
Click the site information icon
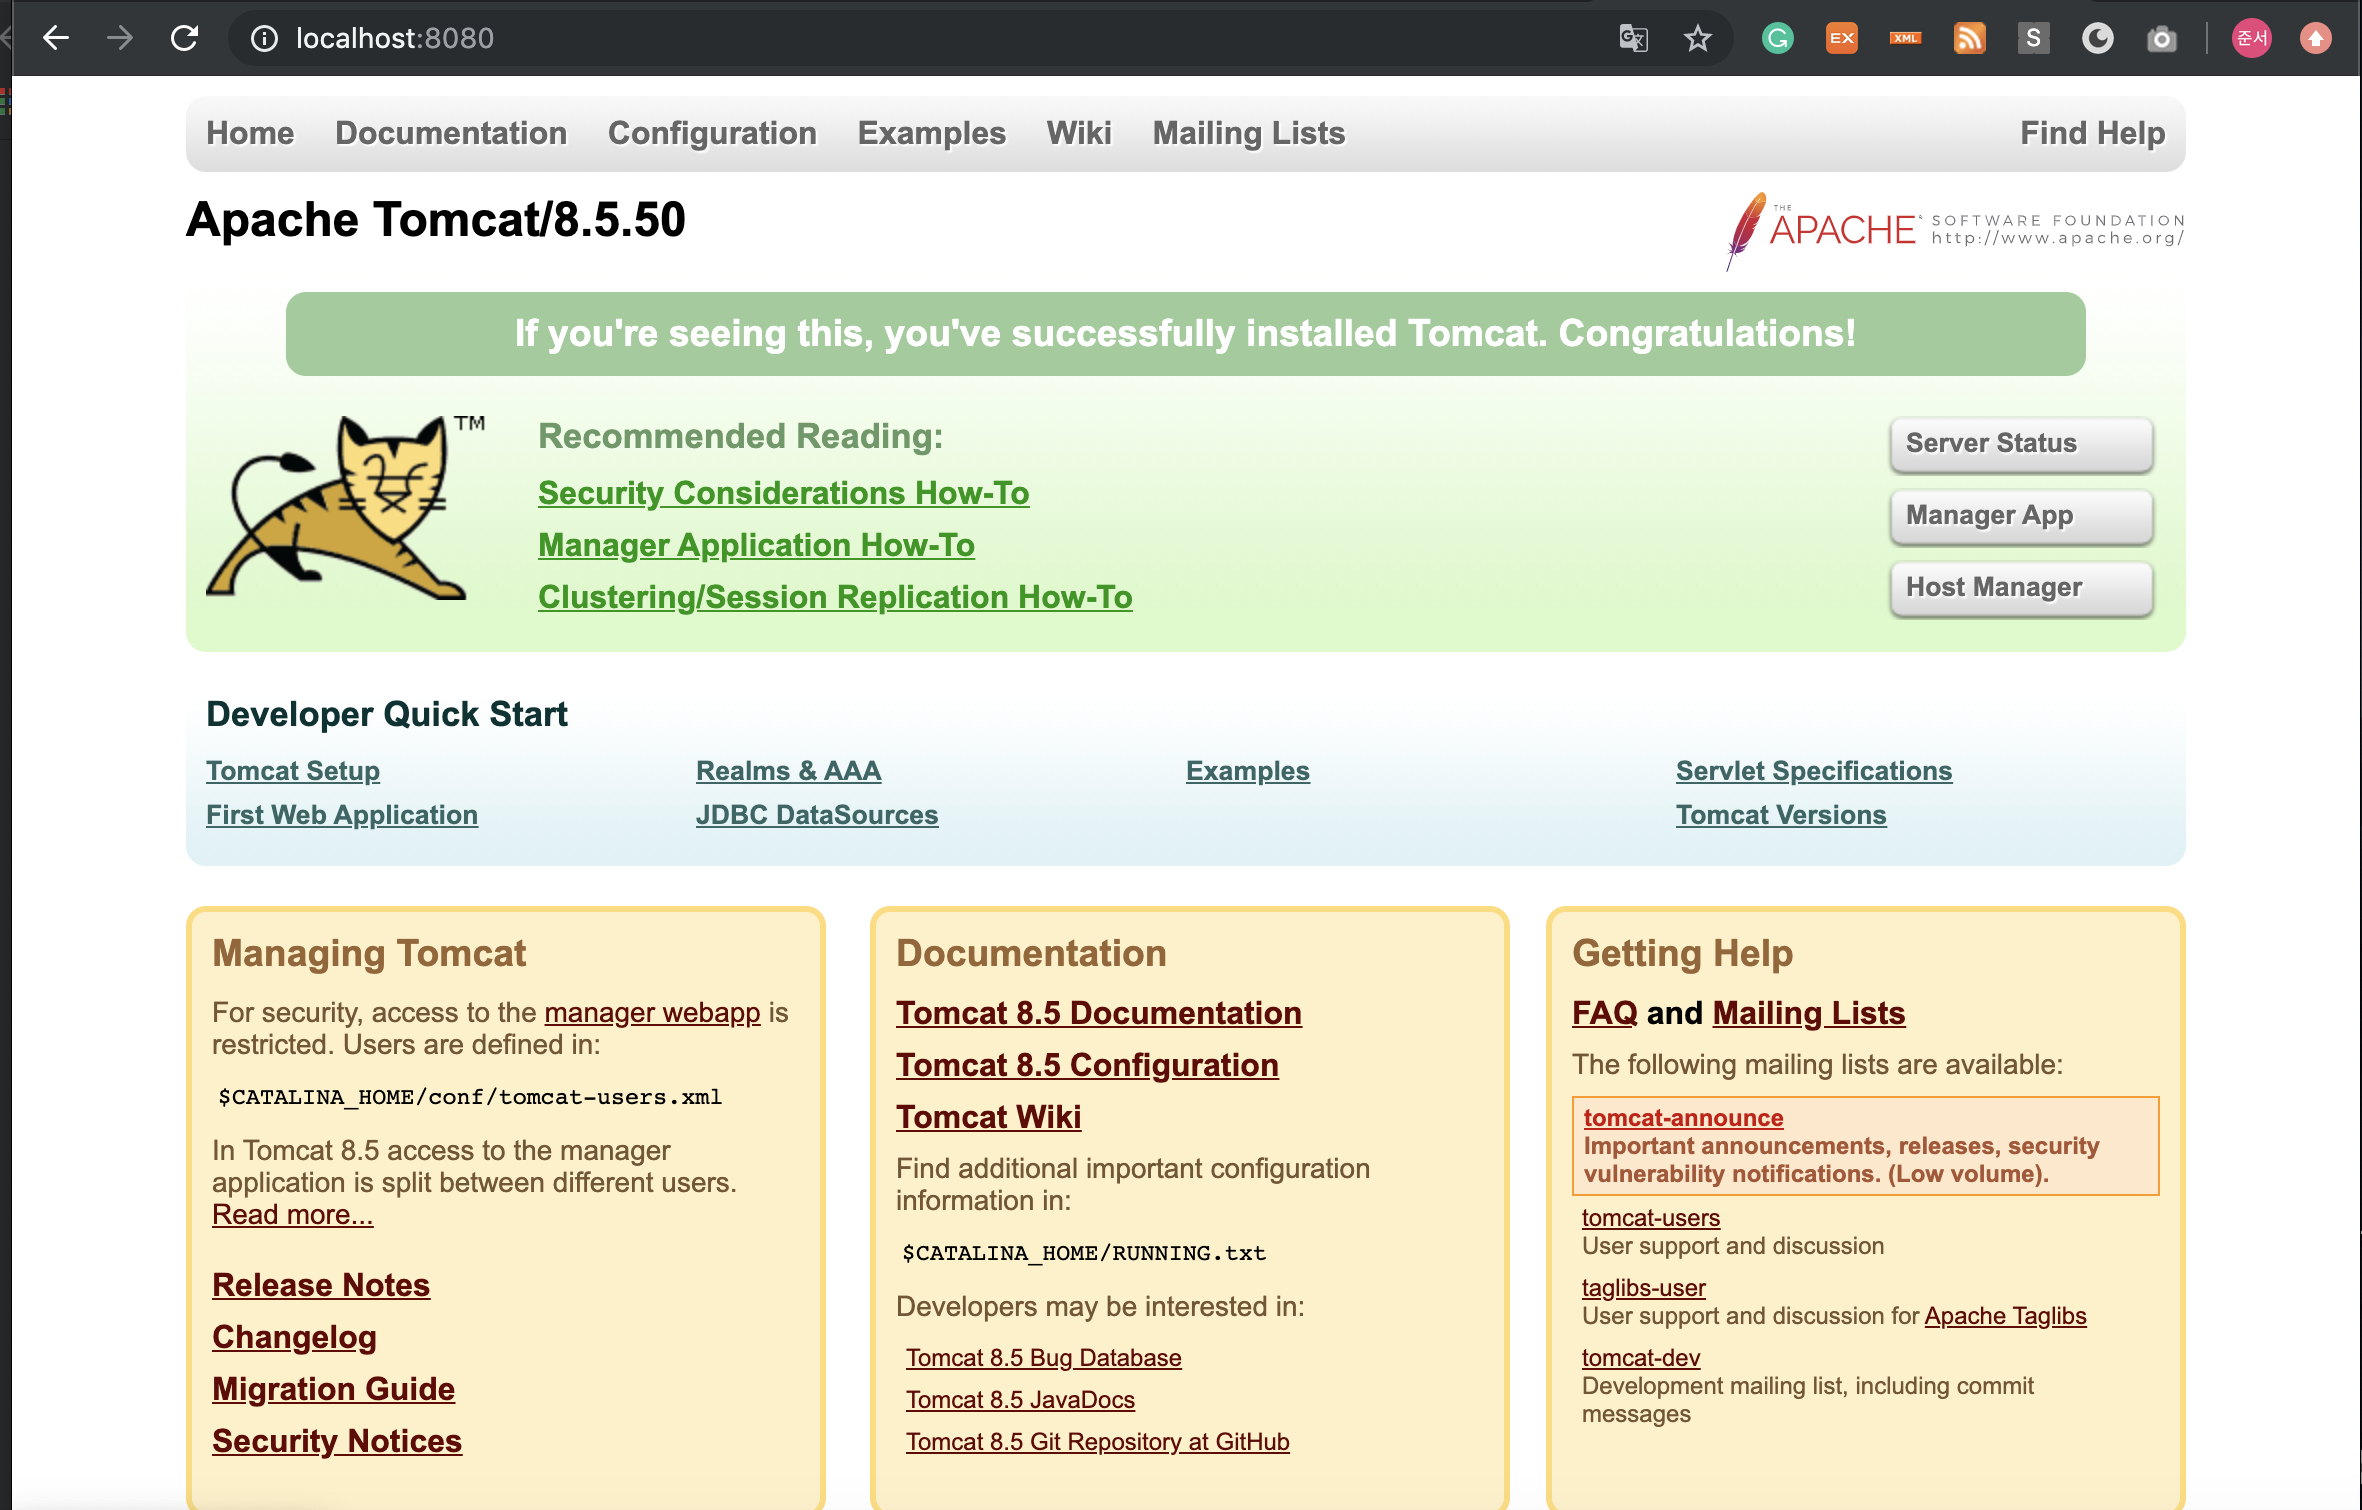(264, 39)
